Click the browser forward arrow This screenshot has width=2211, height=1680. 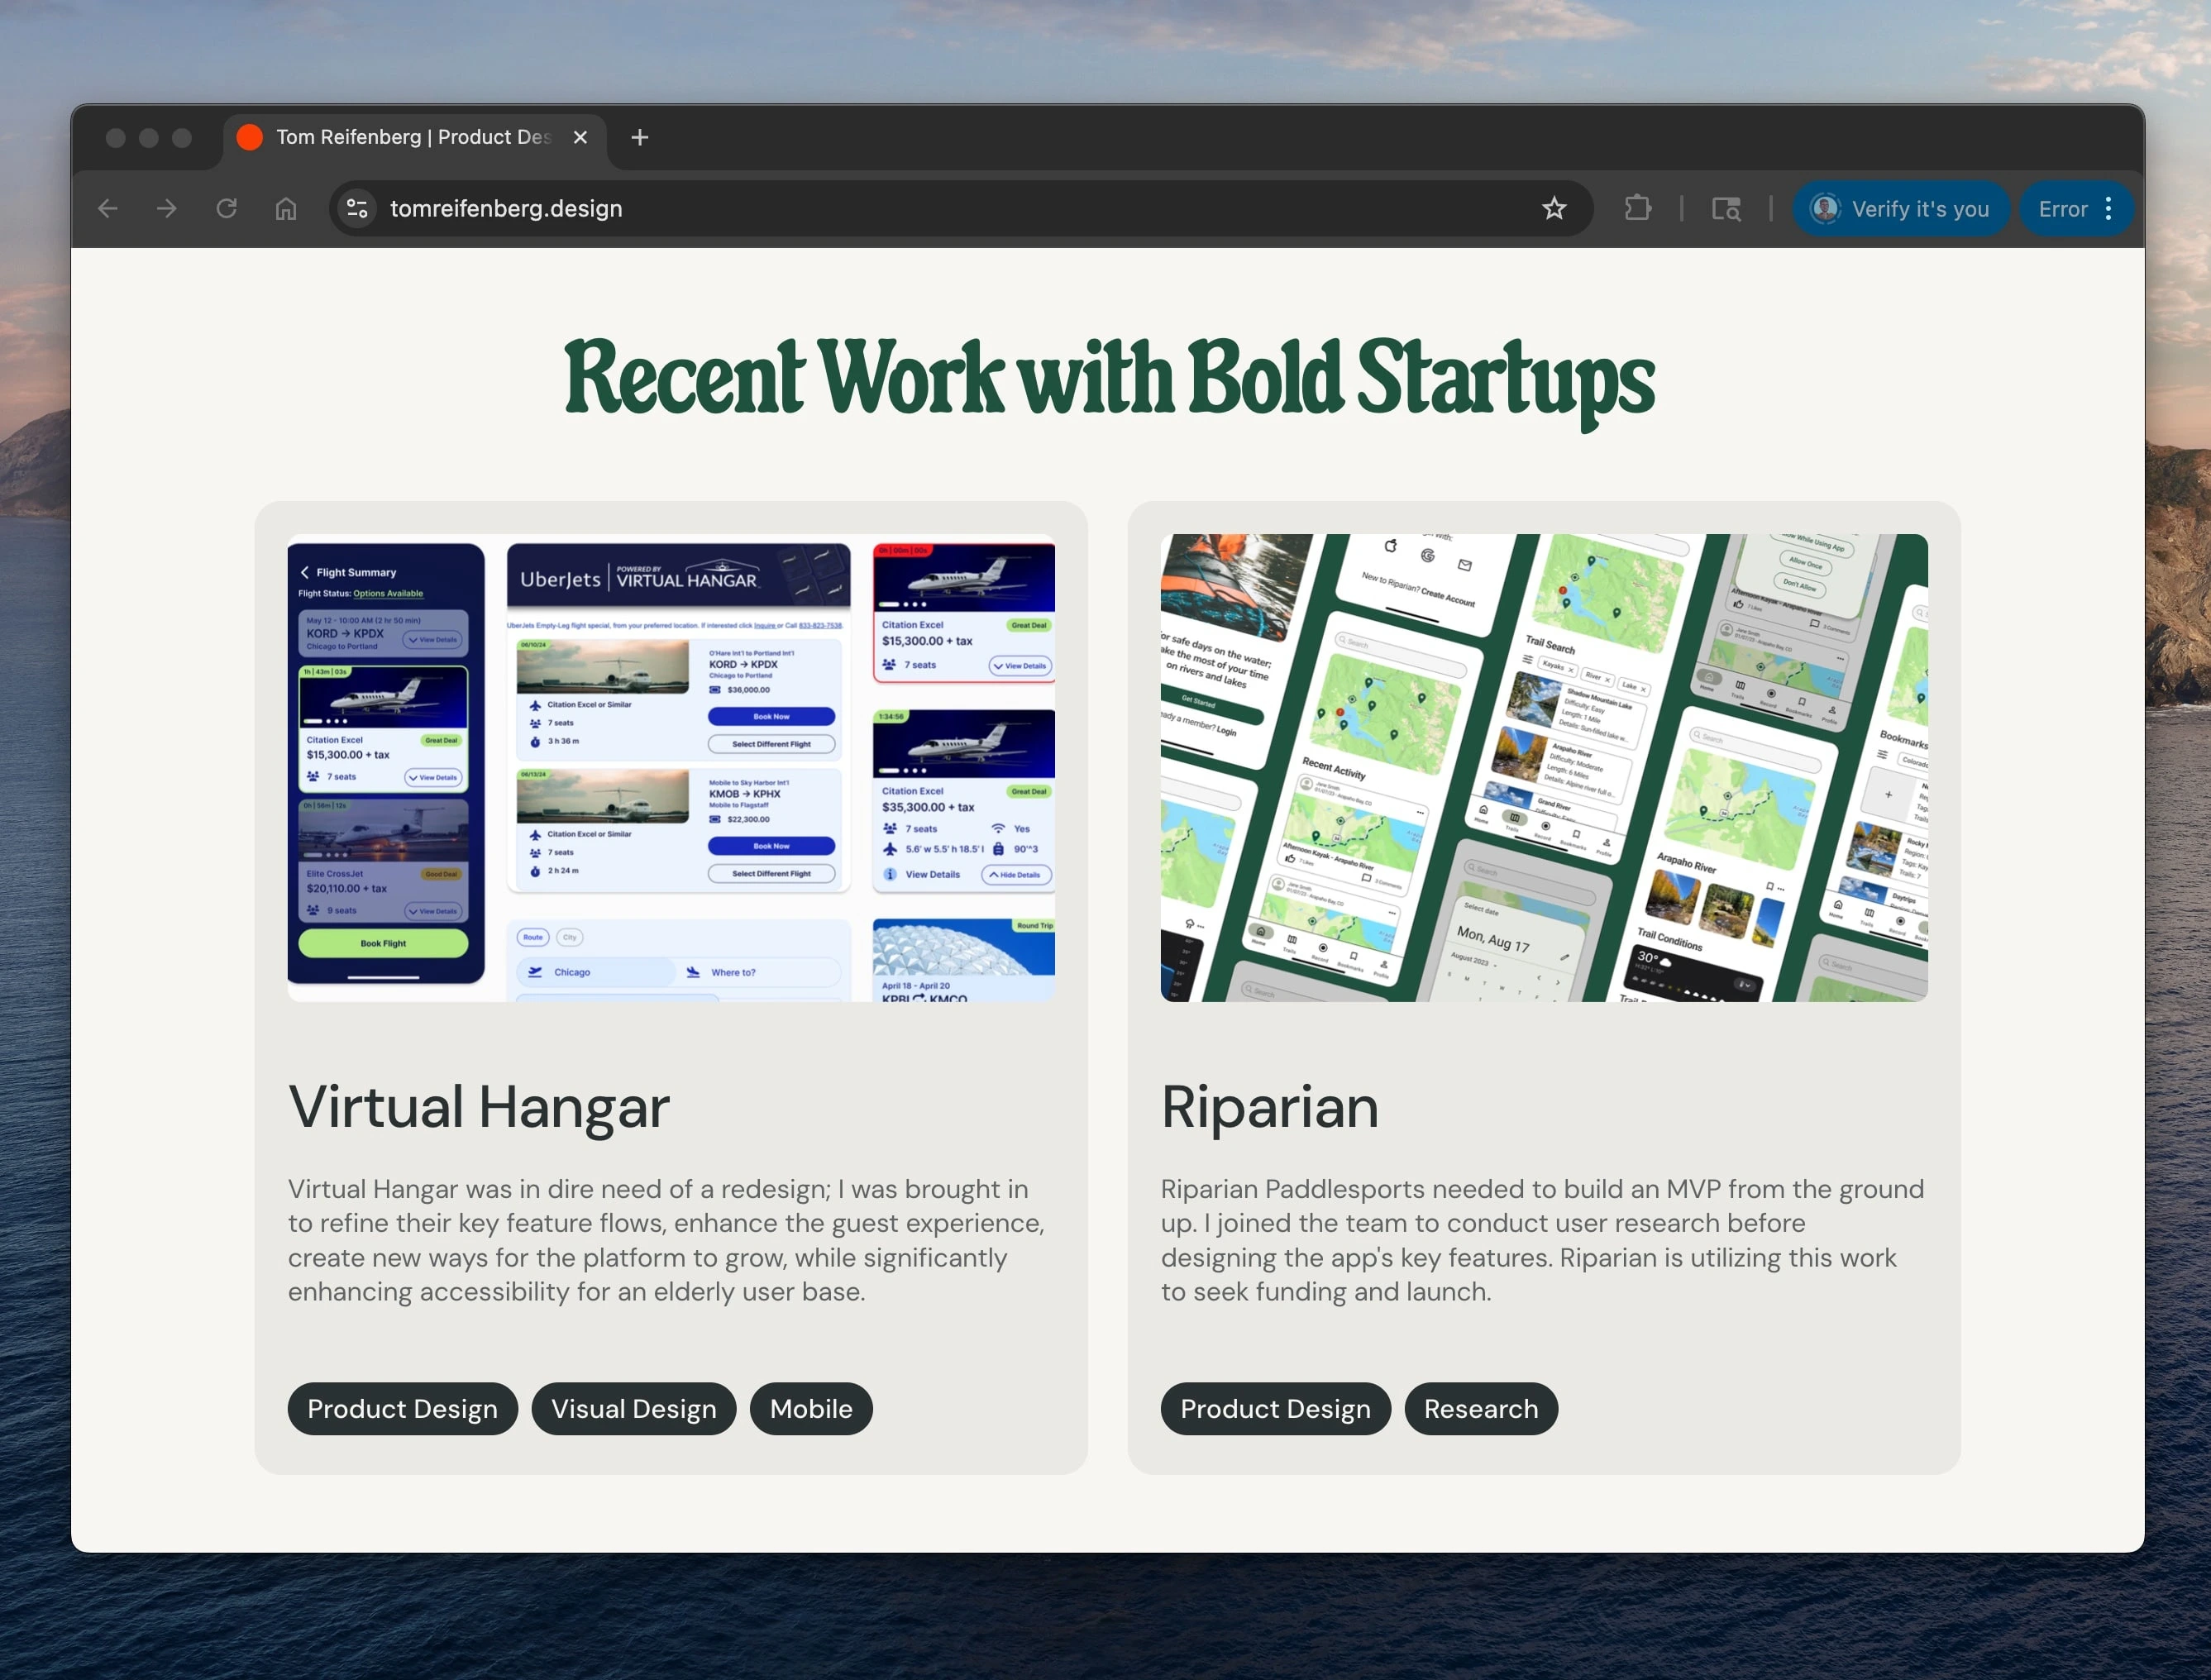167,208
